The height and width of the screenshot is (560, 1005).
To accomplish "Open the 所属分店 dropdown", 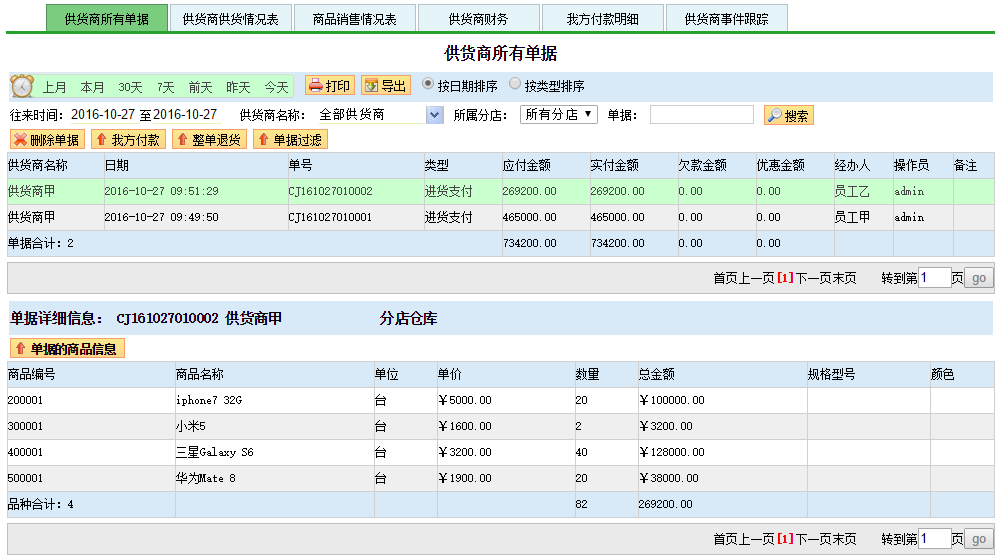I will click(x=559, y=114).
